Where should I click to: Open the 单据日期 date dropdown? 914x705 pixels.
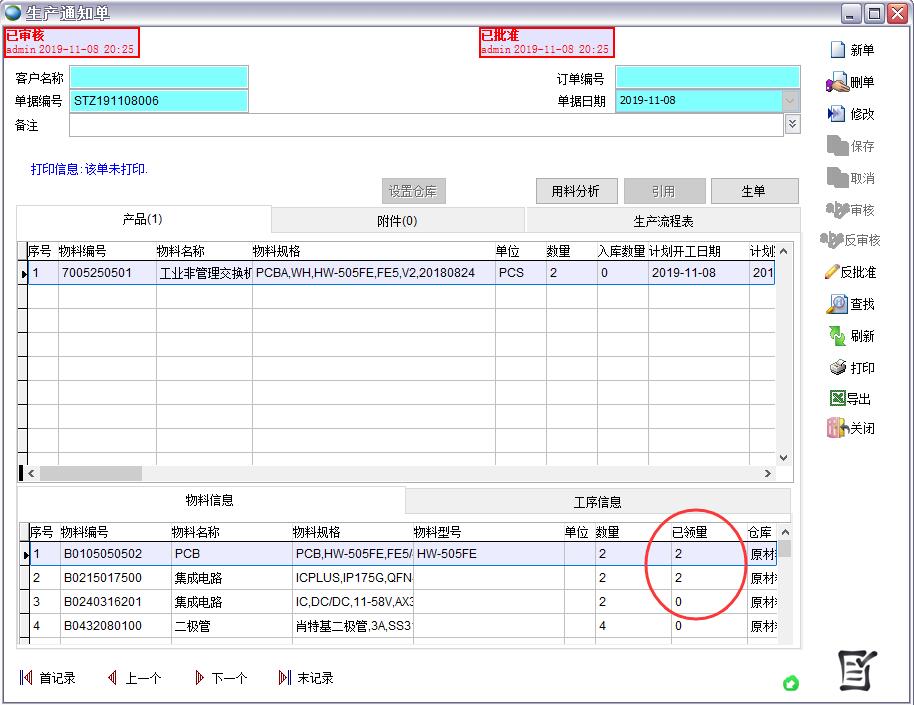(x=790, y=101)
